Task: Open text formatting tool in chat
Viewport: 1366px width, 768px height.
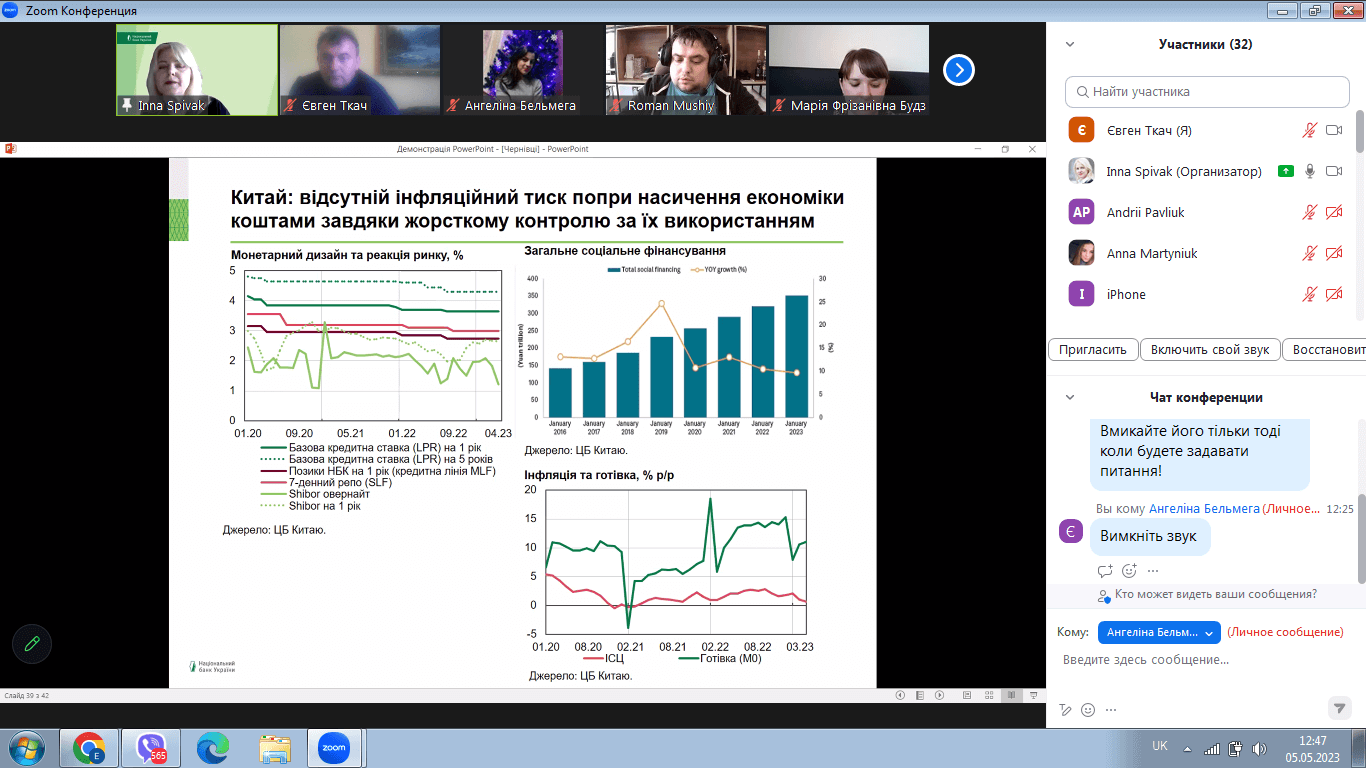Action: 1066,709
